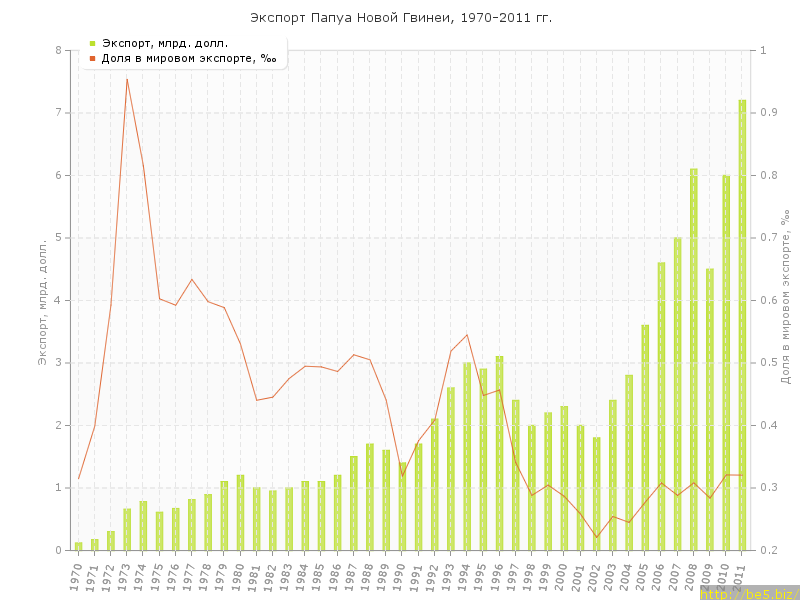Image resolution: width=800 pixels, height=600 pixels.
Task: Click the 2006 export bar
Action: pos(661,406)
